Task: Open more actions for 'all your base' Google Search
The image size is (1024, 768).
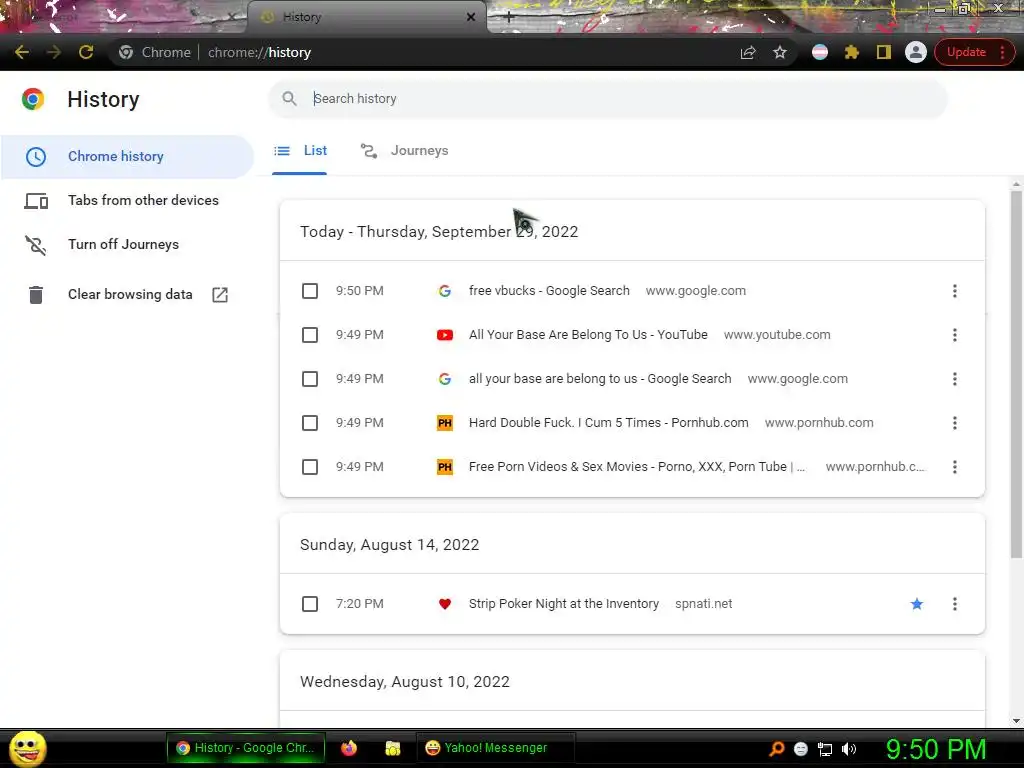Action: (955, 379)
